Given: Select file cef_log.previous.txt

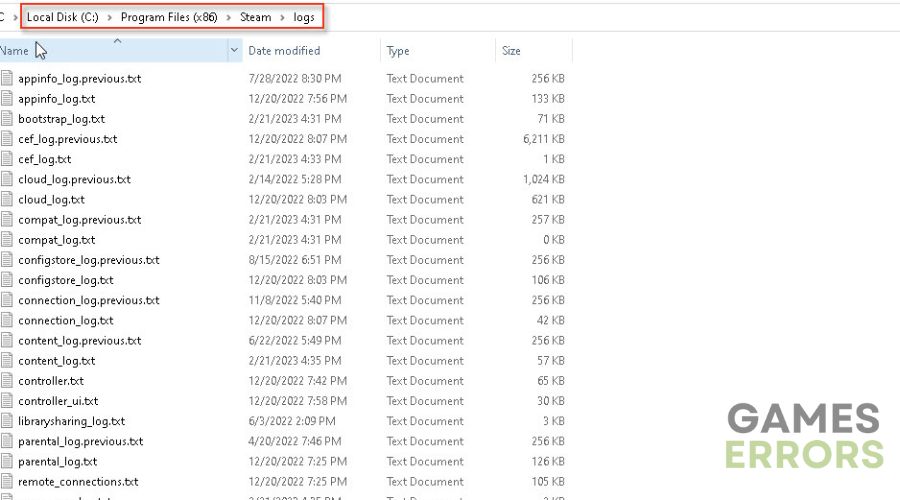Looking at the screenshot, I should coord(68,139).
